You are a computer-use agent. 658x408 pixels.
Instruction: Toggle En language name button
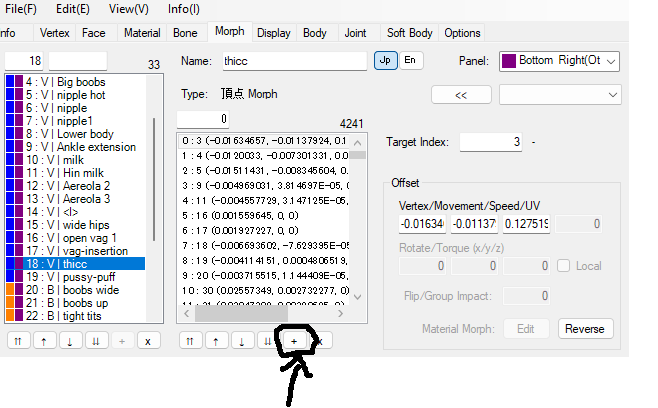(410, 60)
